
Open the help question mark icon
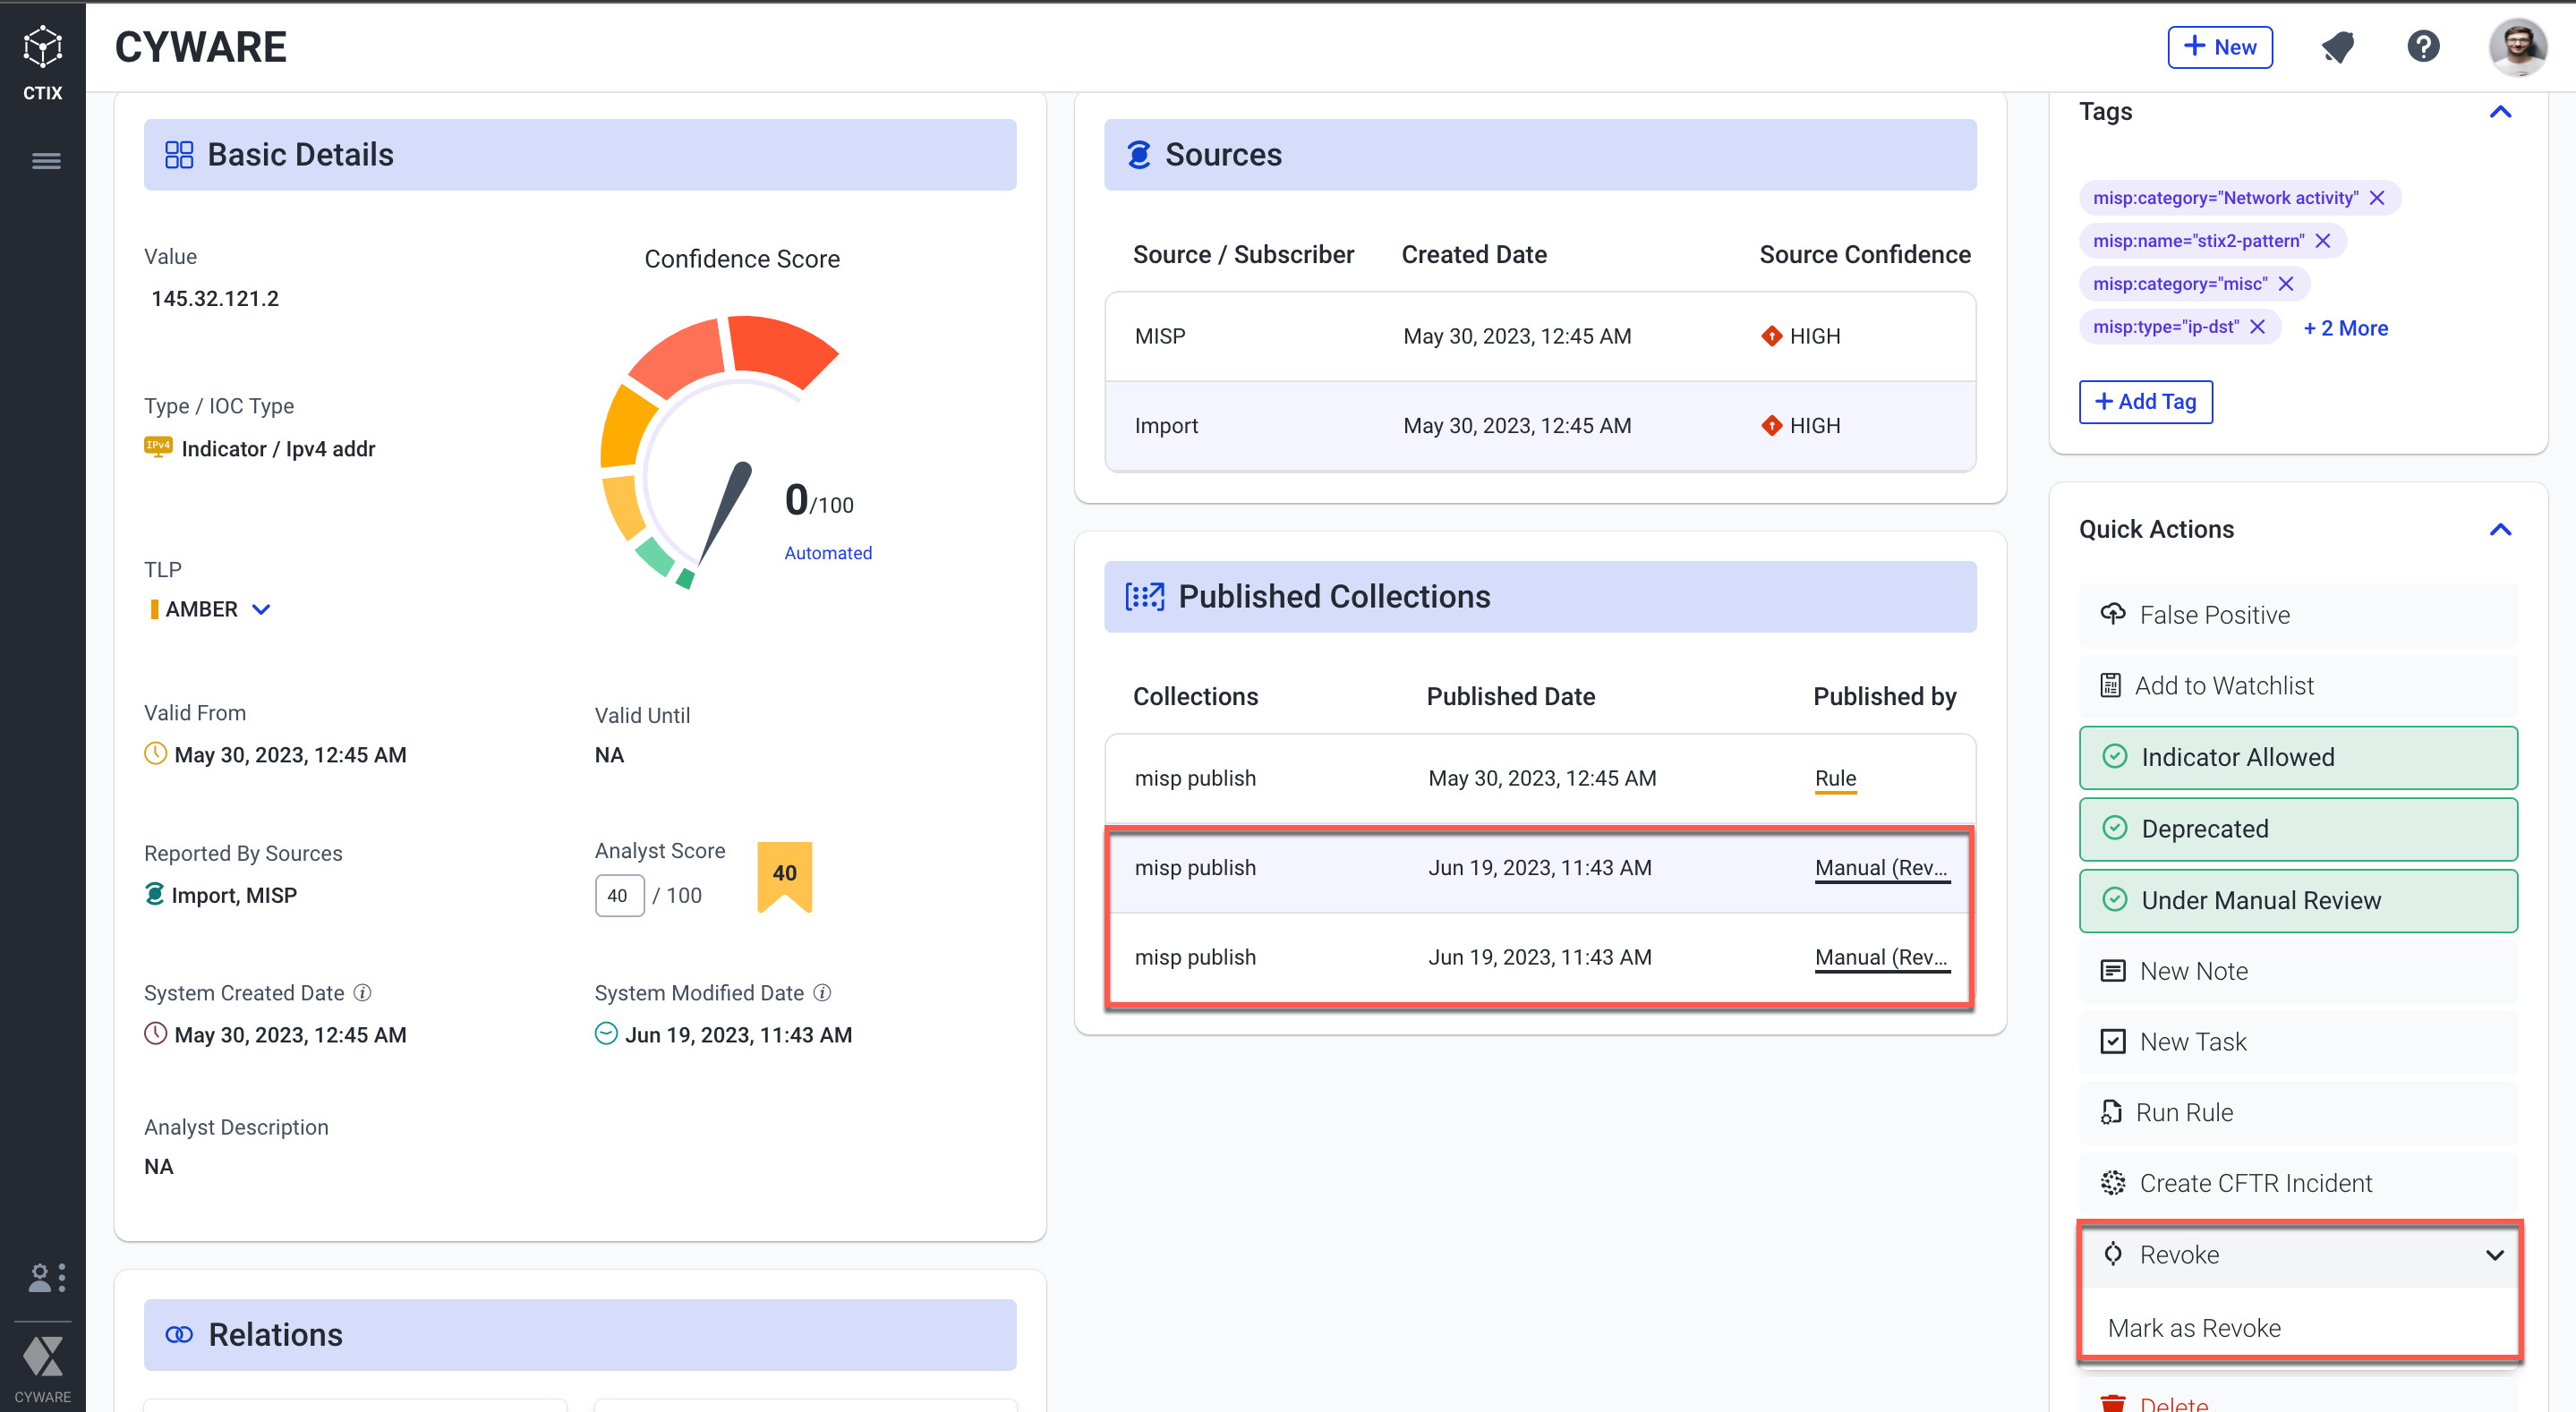coord(2423,46)
